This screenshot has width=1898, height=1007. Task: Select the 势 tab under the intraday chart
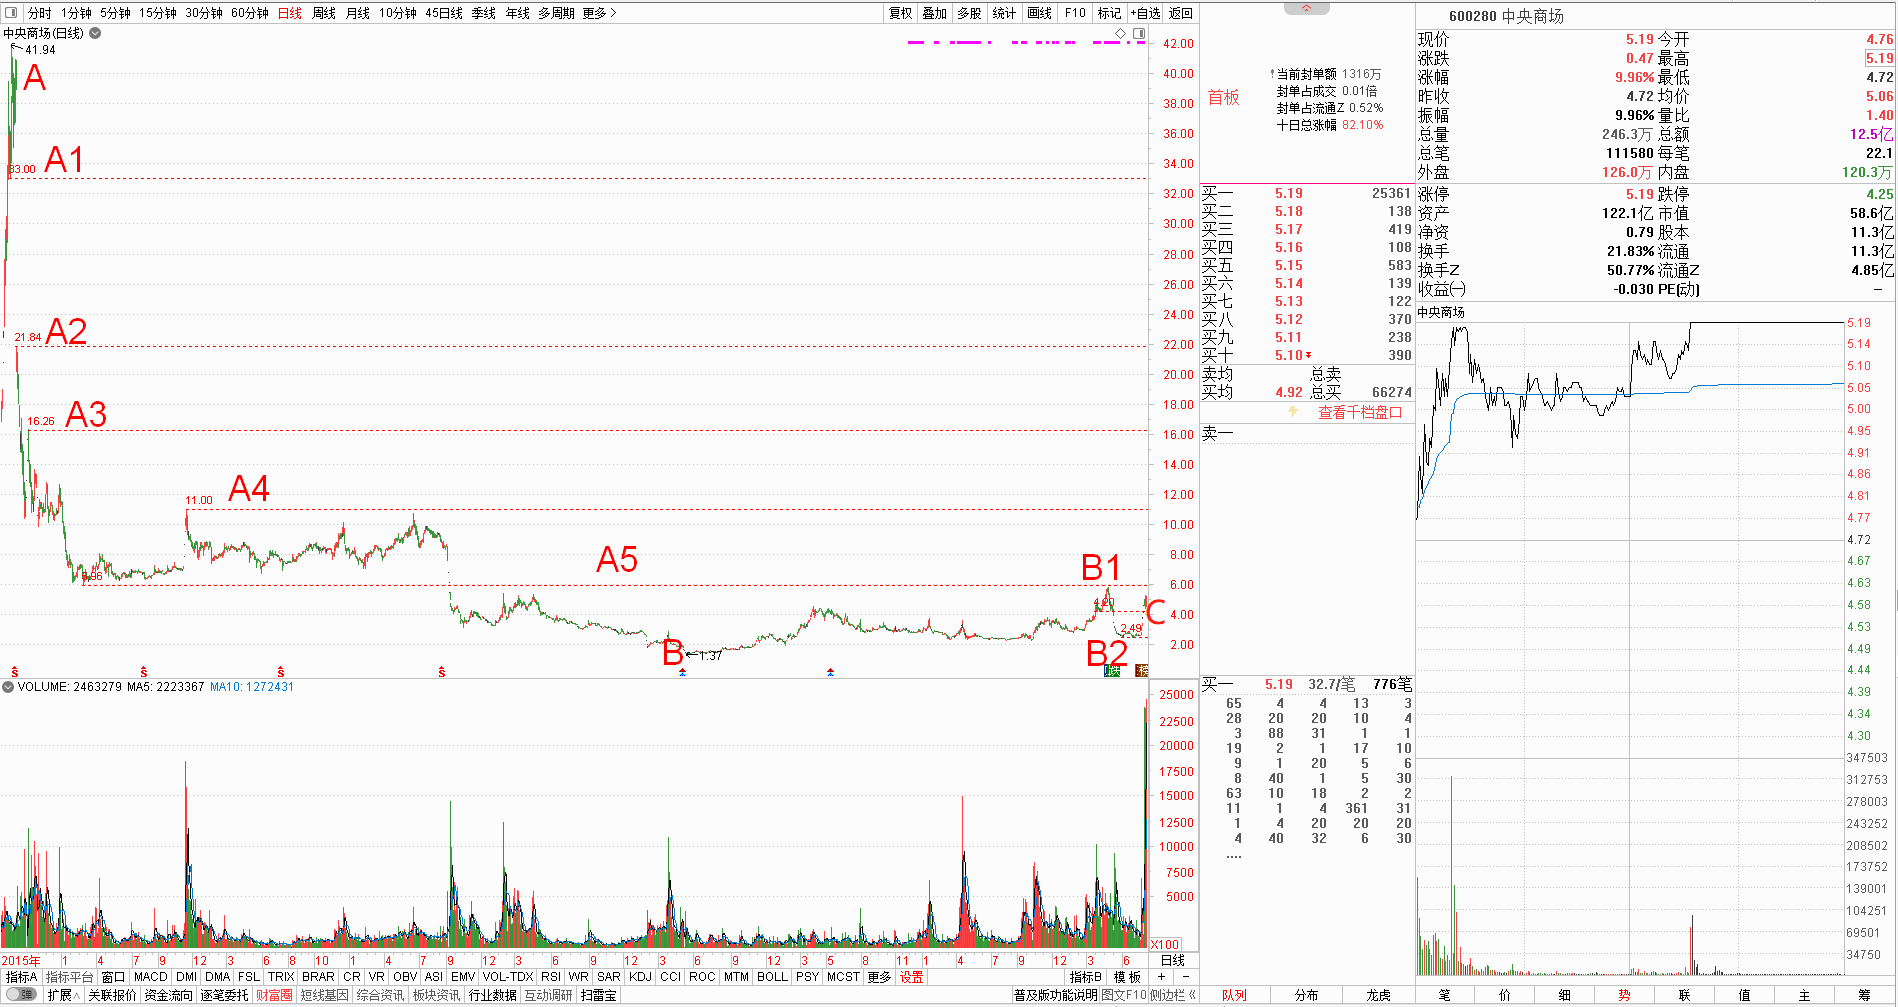pos(1624,995)
